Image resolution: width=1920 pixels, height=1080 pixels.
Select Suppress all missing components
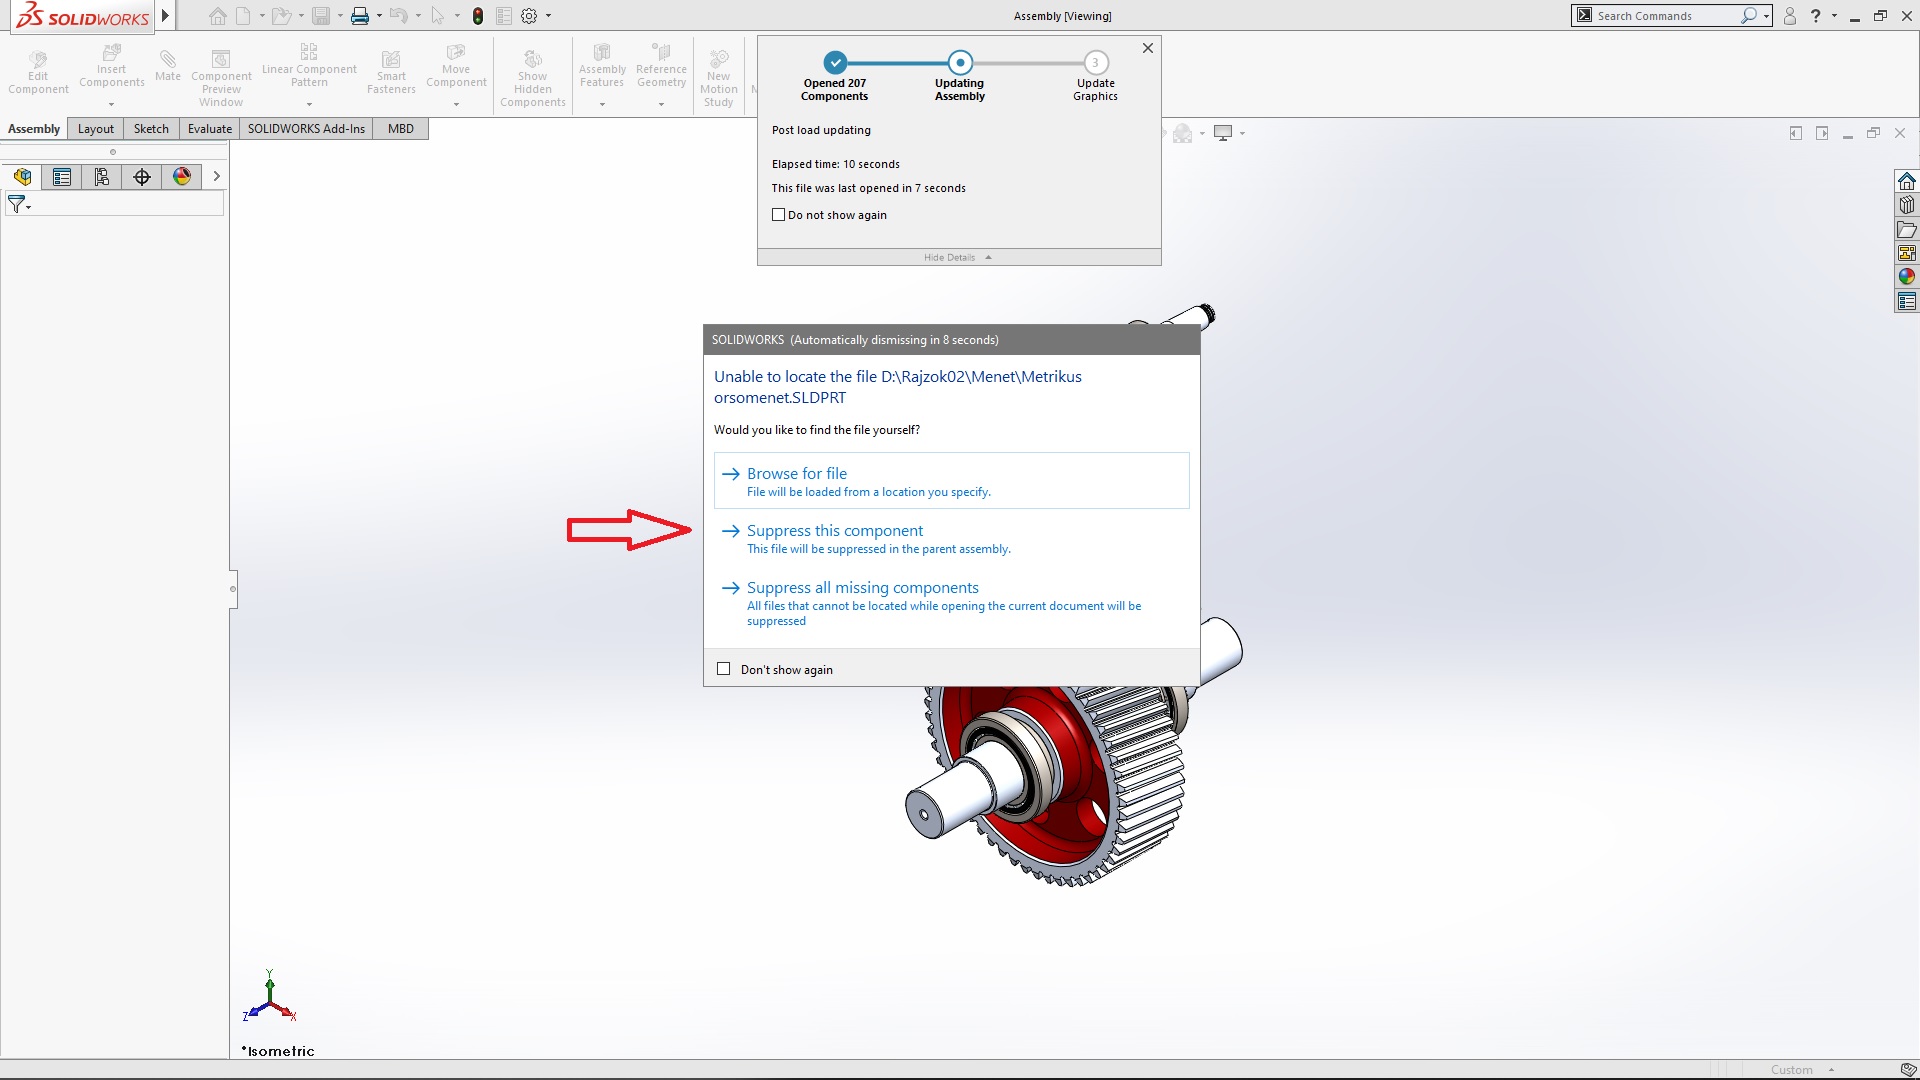pos(862,588)
